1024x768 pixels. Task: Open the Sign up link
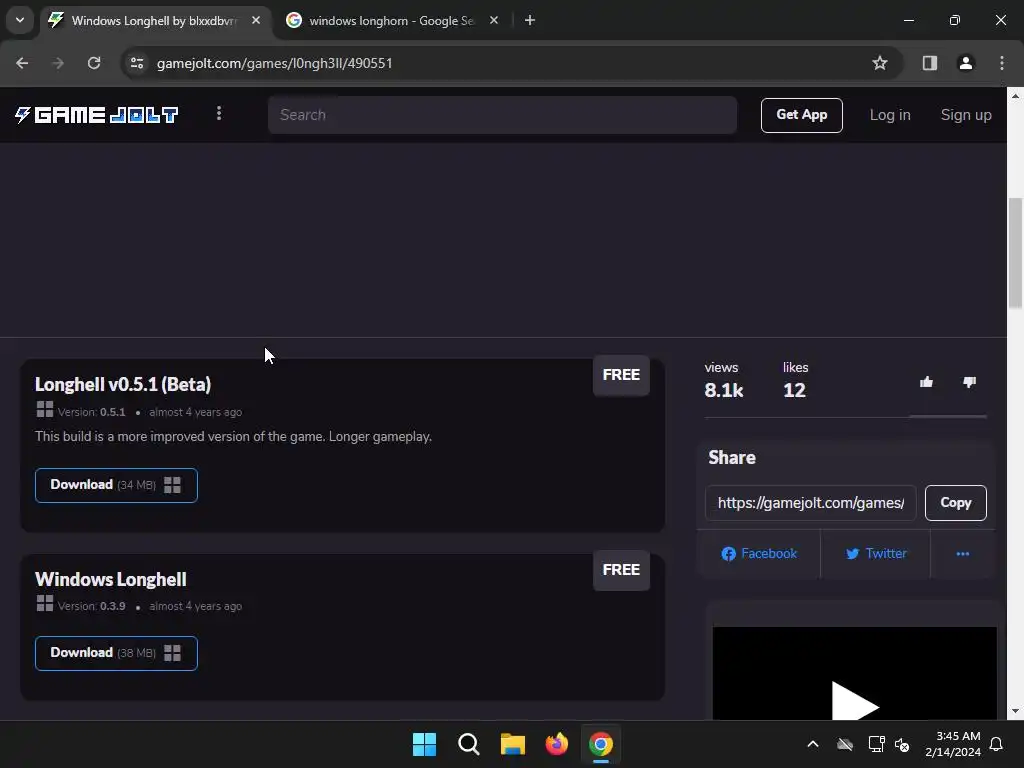(966, 115)
